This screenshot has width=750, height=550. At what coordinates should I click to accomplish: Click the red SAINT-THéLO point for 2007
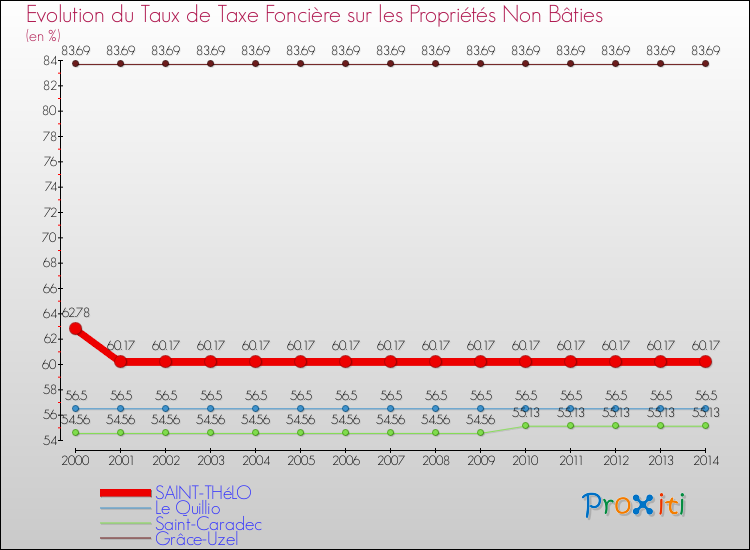(391, 362)
